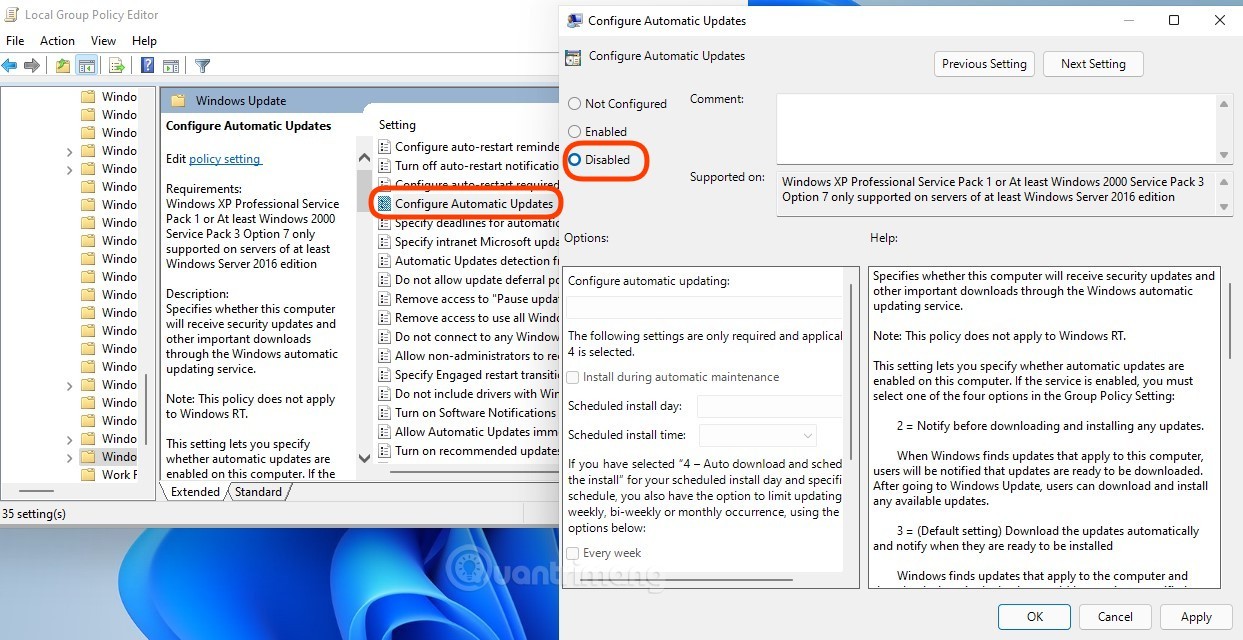Viewport: 1243px width, 640px height.
Task: Click the Setting column header
Action: [397, 125]
